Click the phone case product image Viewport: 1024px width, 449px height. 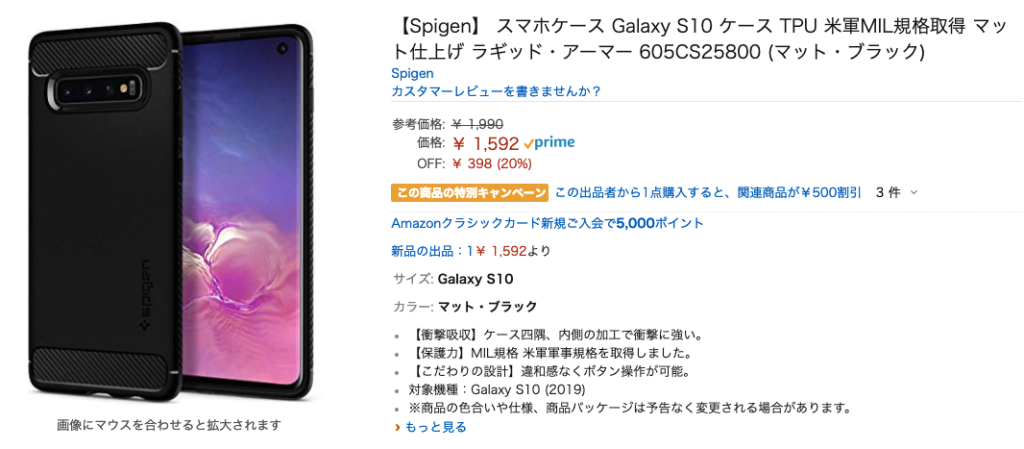[172, 215]
